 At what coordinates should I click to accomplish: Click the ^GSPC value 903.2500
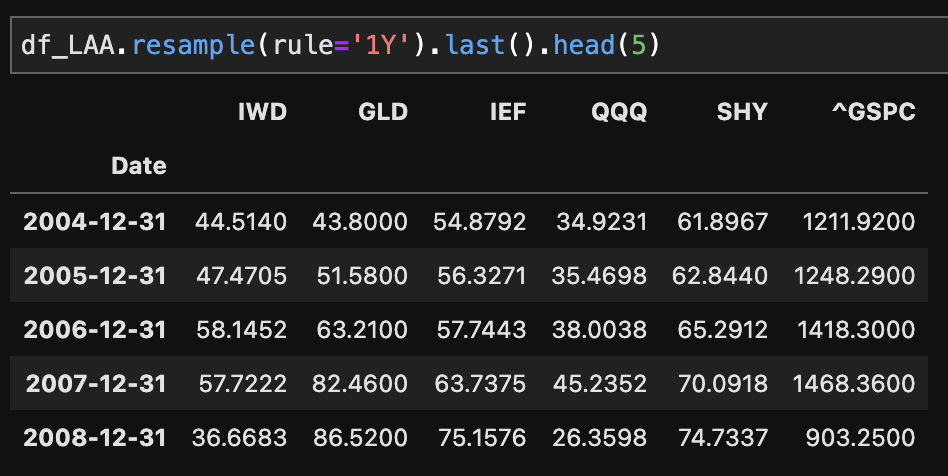point(860,437)
